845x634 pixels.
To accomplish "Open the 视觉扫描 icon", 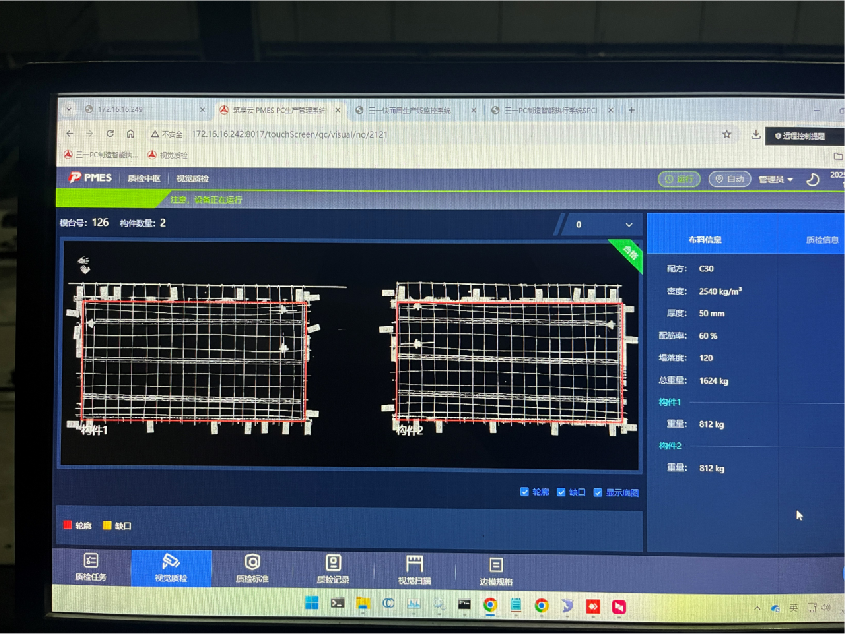I will click(414, 564).
